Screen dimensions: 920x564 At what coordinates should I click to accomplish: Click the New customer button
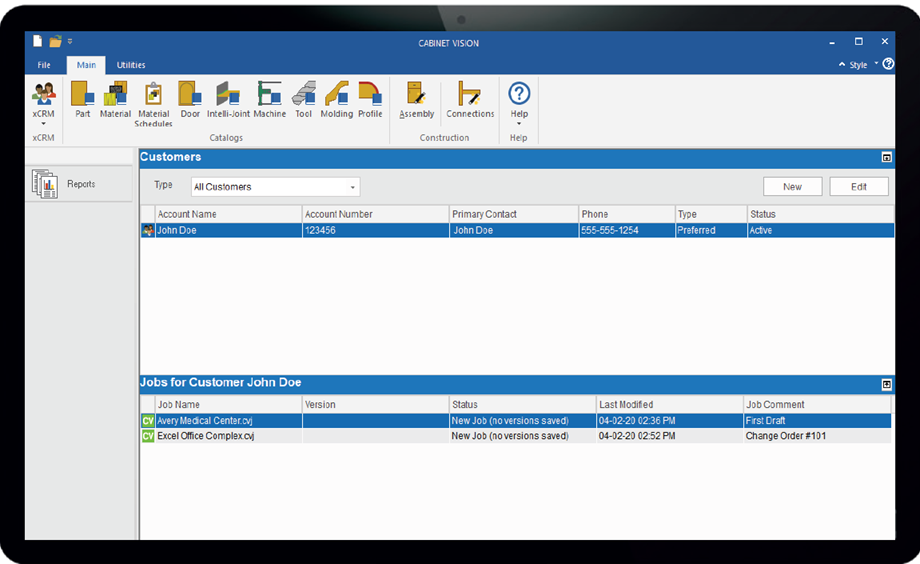[x=792, y=187]
